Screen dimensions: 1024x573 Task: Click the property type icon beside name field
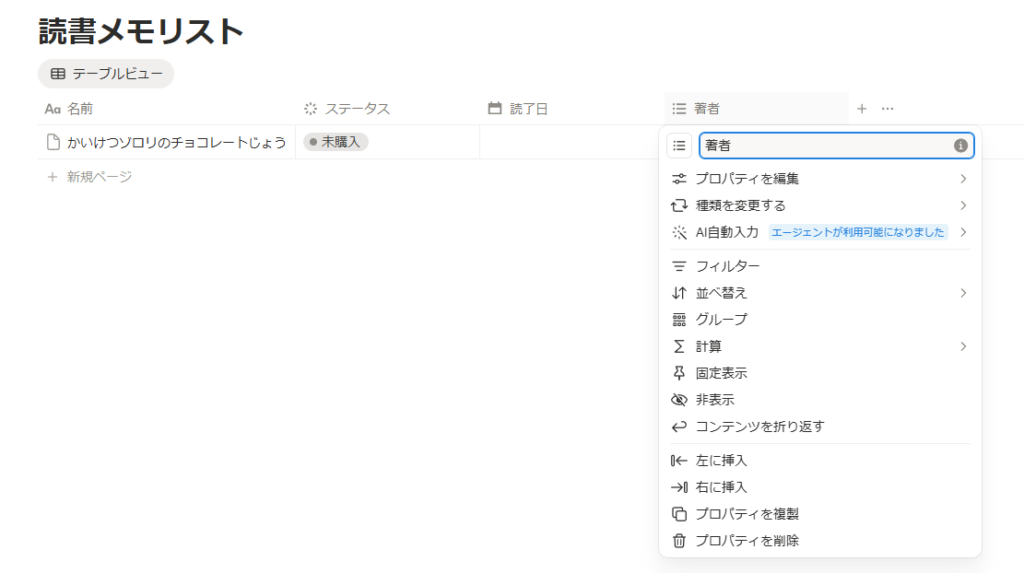point(680,146)
